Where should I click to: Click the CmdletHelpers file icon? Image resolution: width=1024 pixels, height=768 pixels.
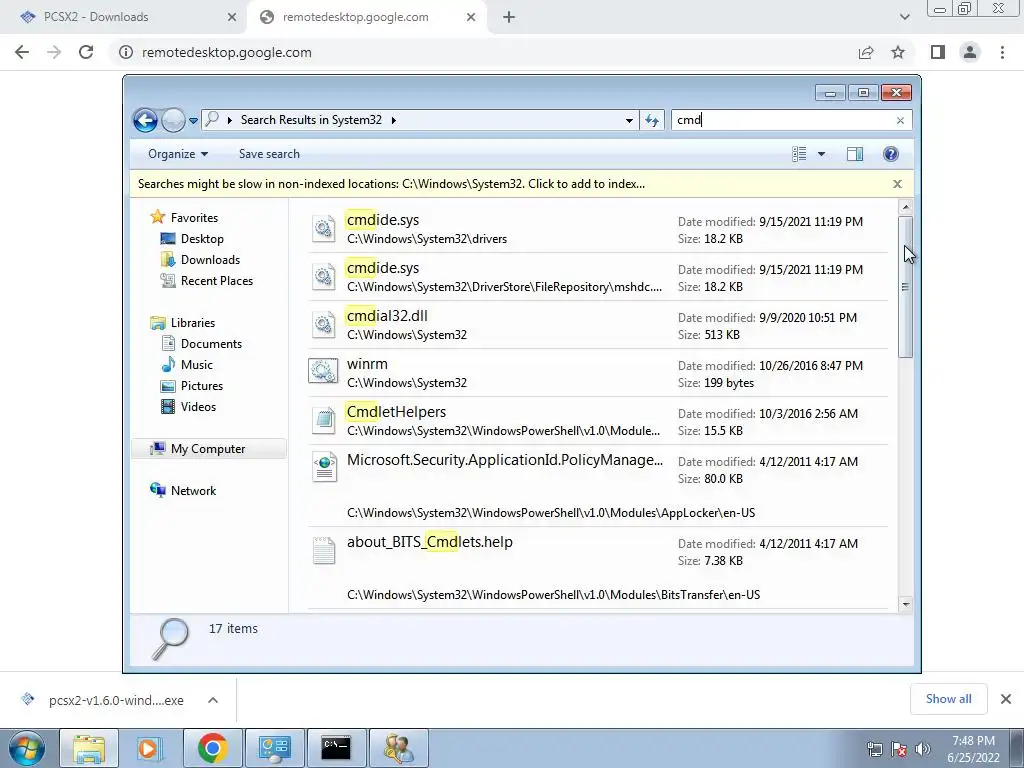click(x=323, y=421)
